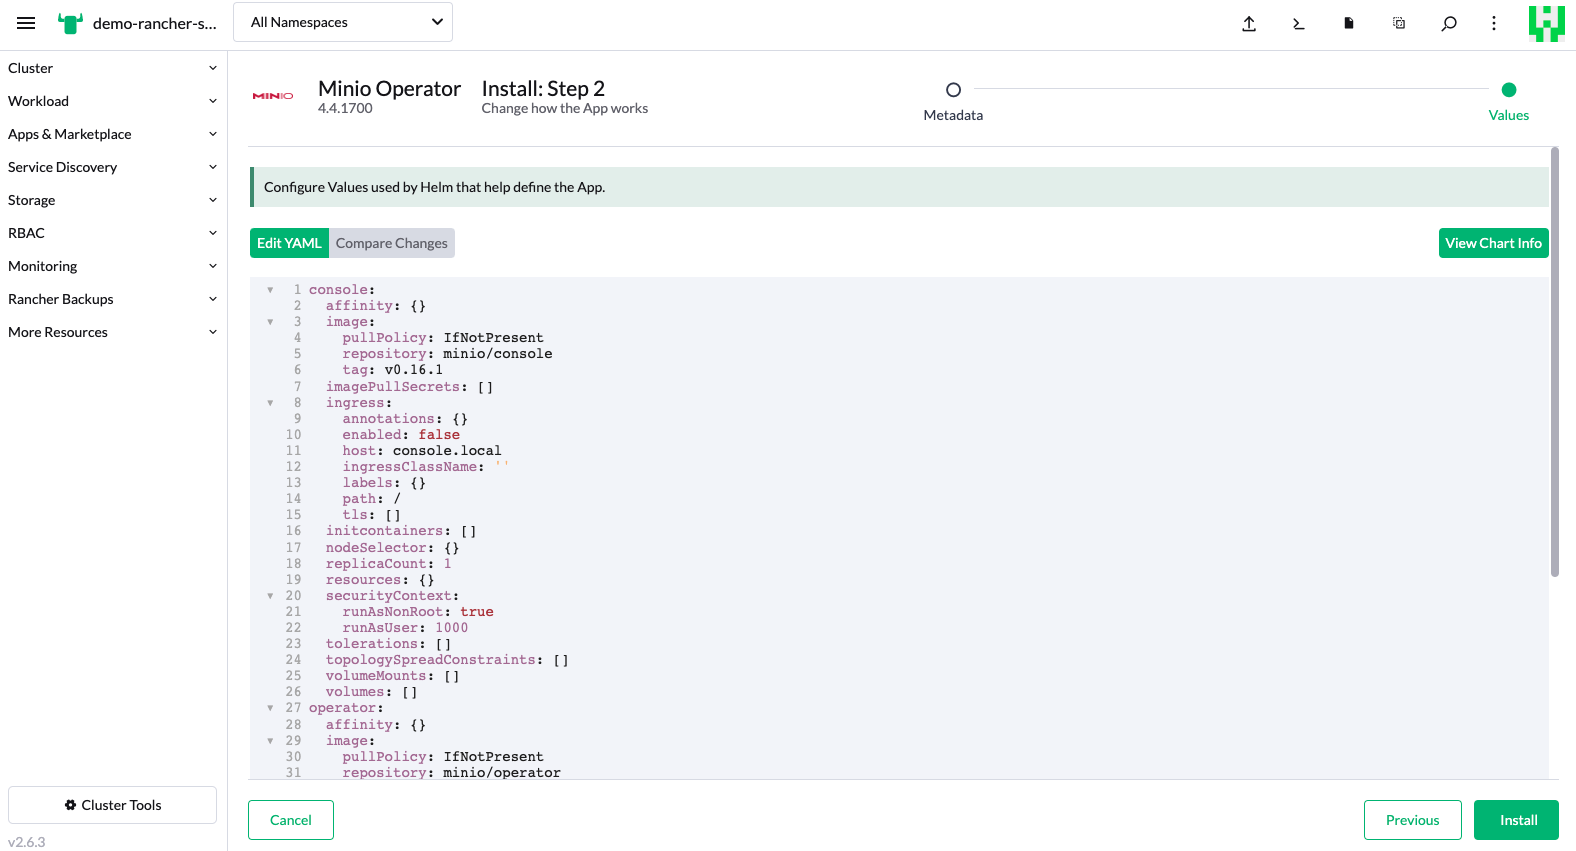The image size is (1576, 851).
Task: Fold the securityContext block in YAML
Action: click(x=270, y=596)
